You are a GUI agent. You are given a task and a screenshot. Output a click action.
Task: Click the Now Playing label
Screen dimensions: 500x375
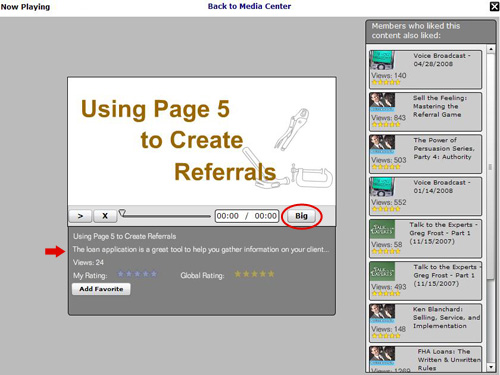25,7
